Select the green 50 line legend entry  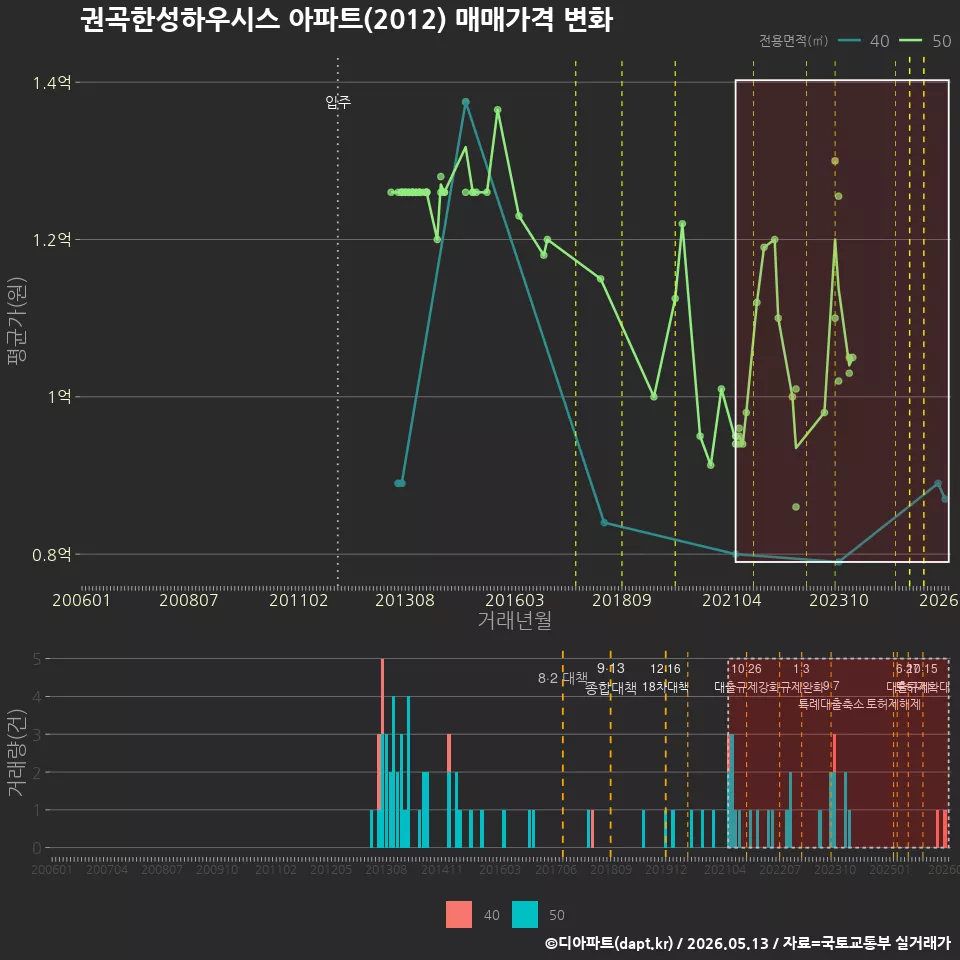pyautogui.click(x=925, y=41)
